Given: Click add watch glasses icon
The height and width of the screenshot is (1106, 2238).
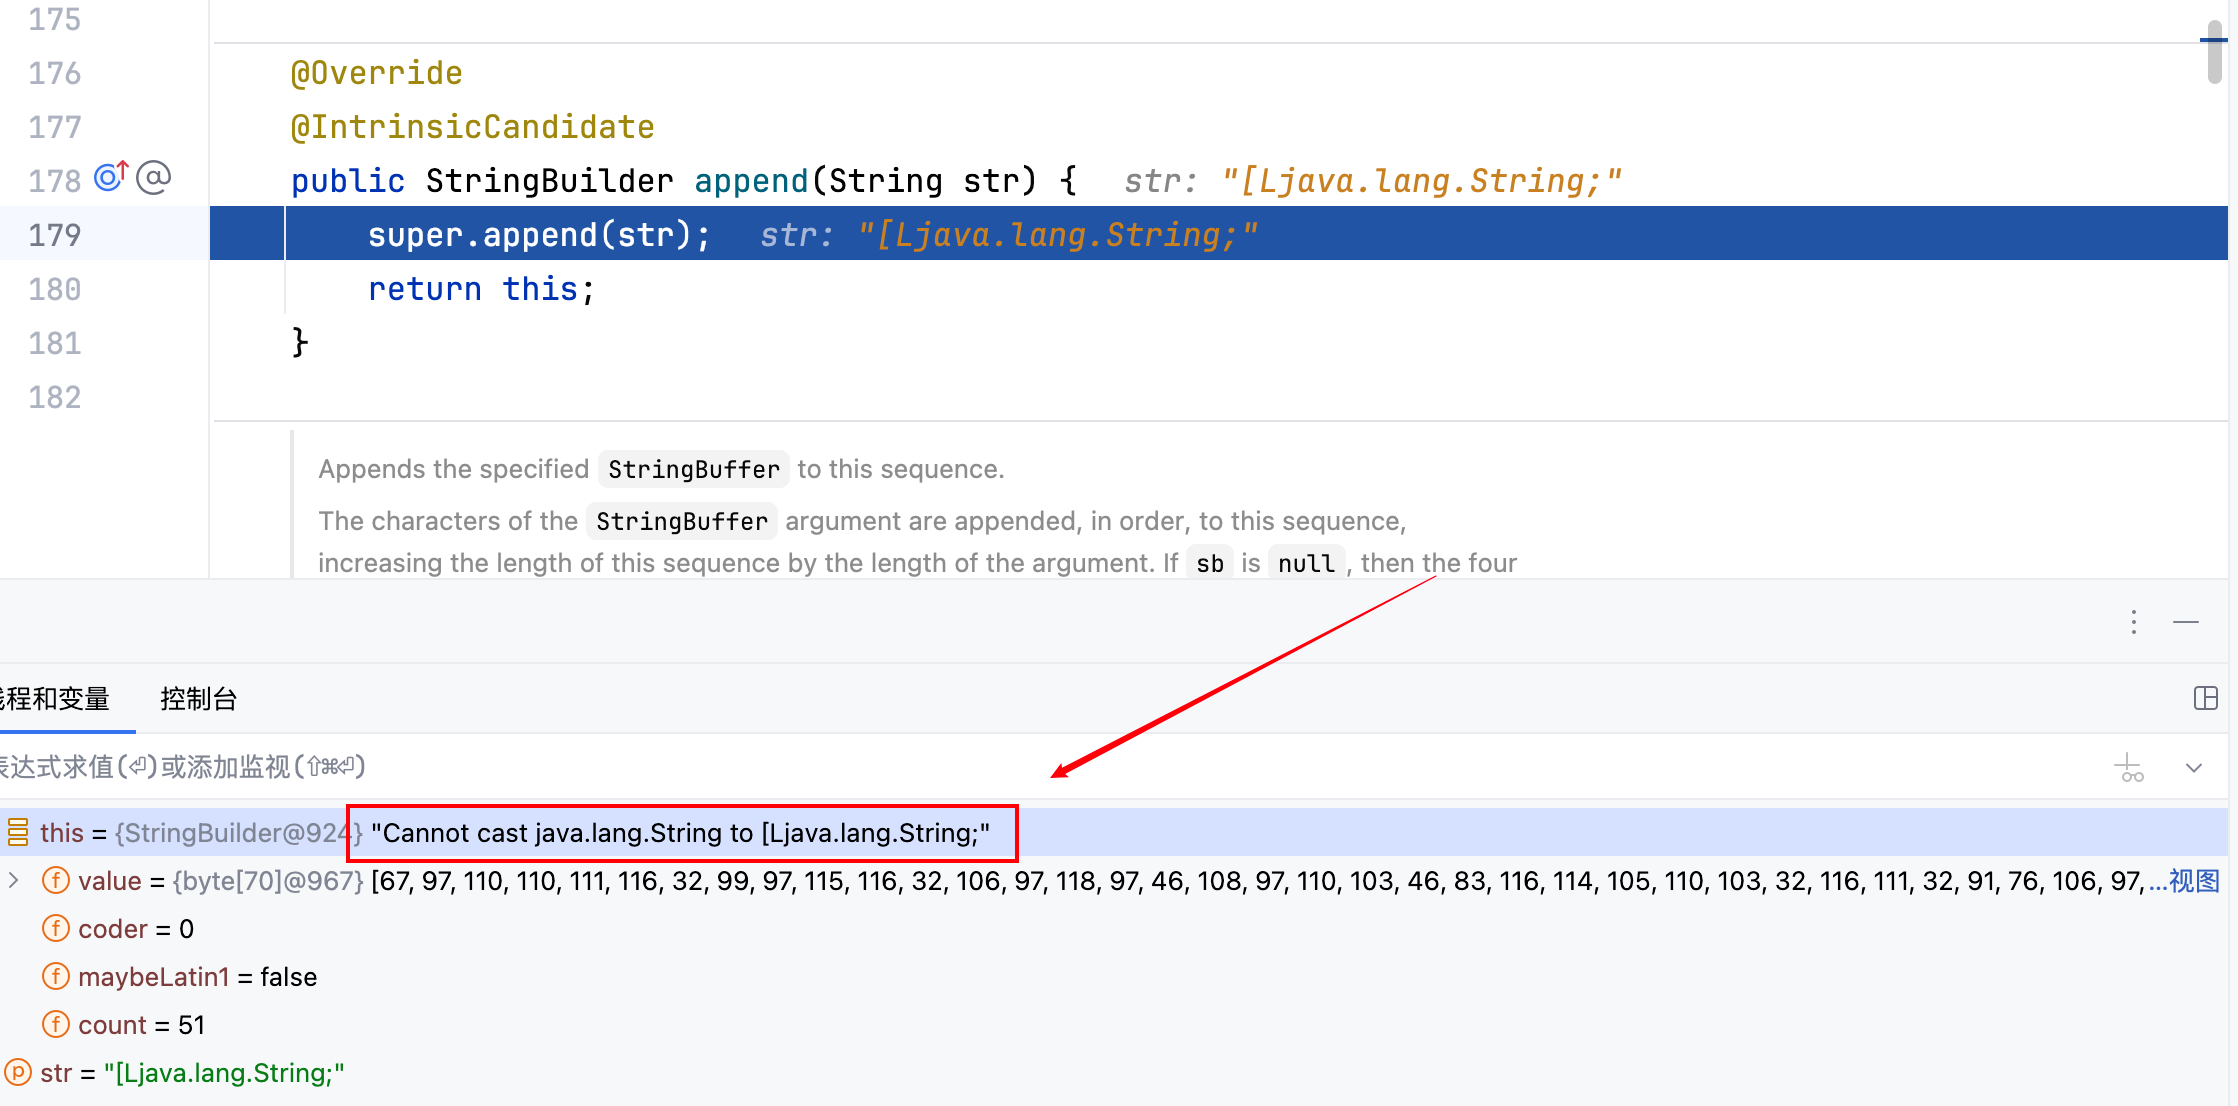Looking at the screenshot, I should click(2129, 768).
